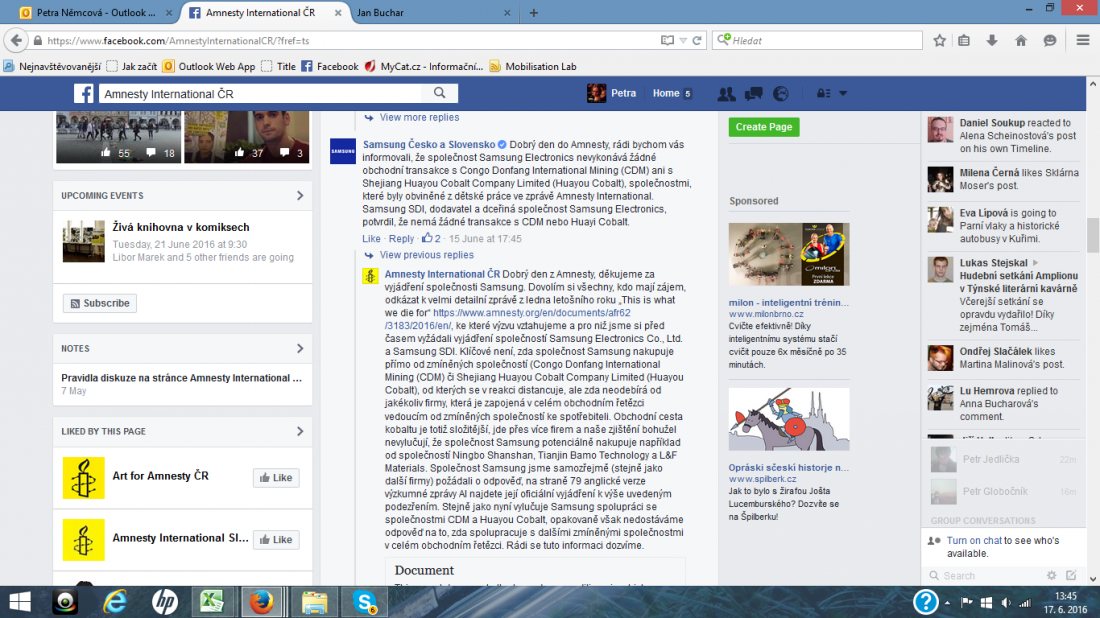Open Facebook privacy shortcuts icon

824,93
